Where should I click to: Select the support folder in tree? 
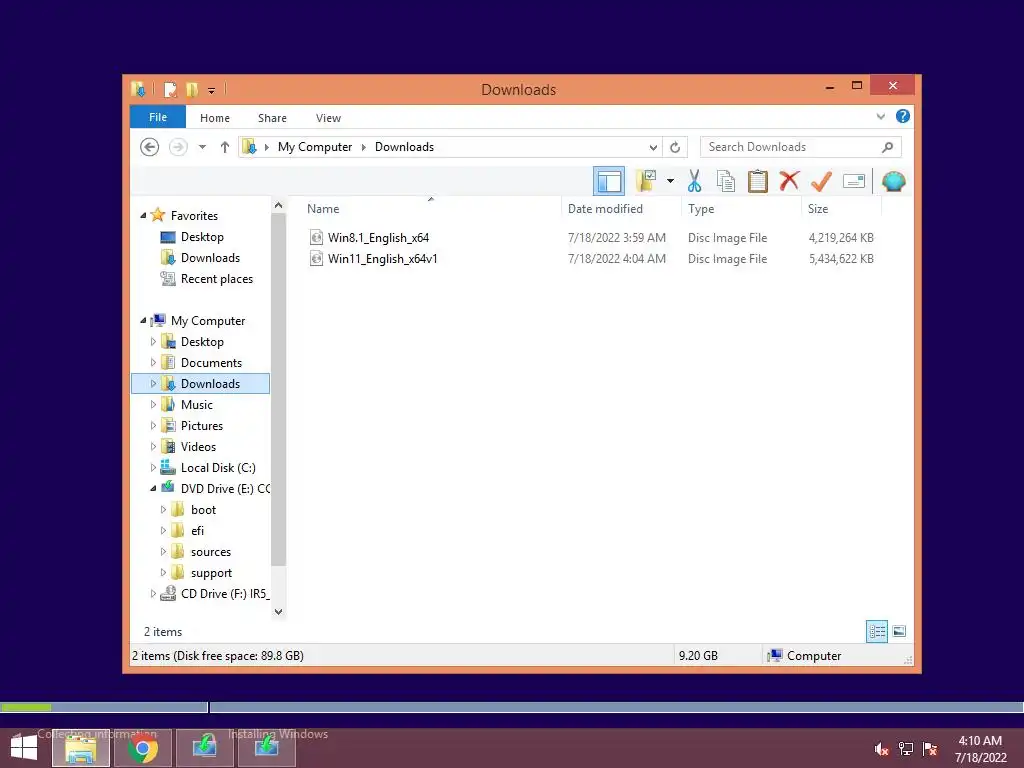(211, 573)
